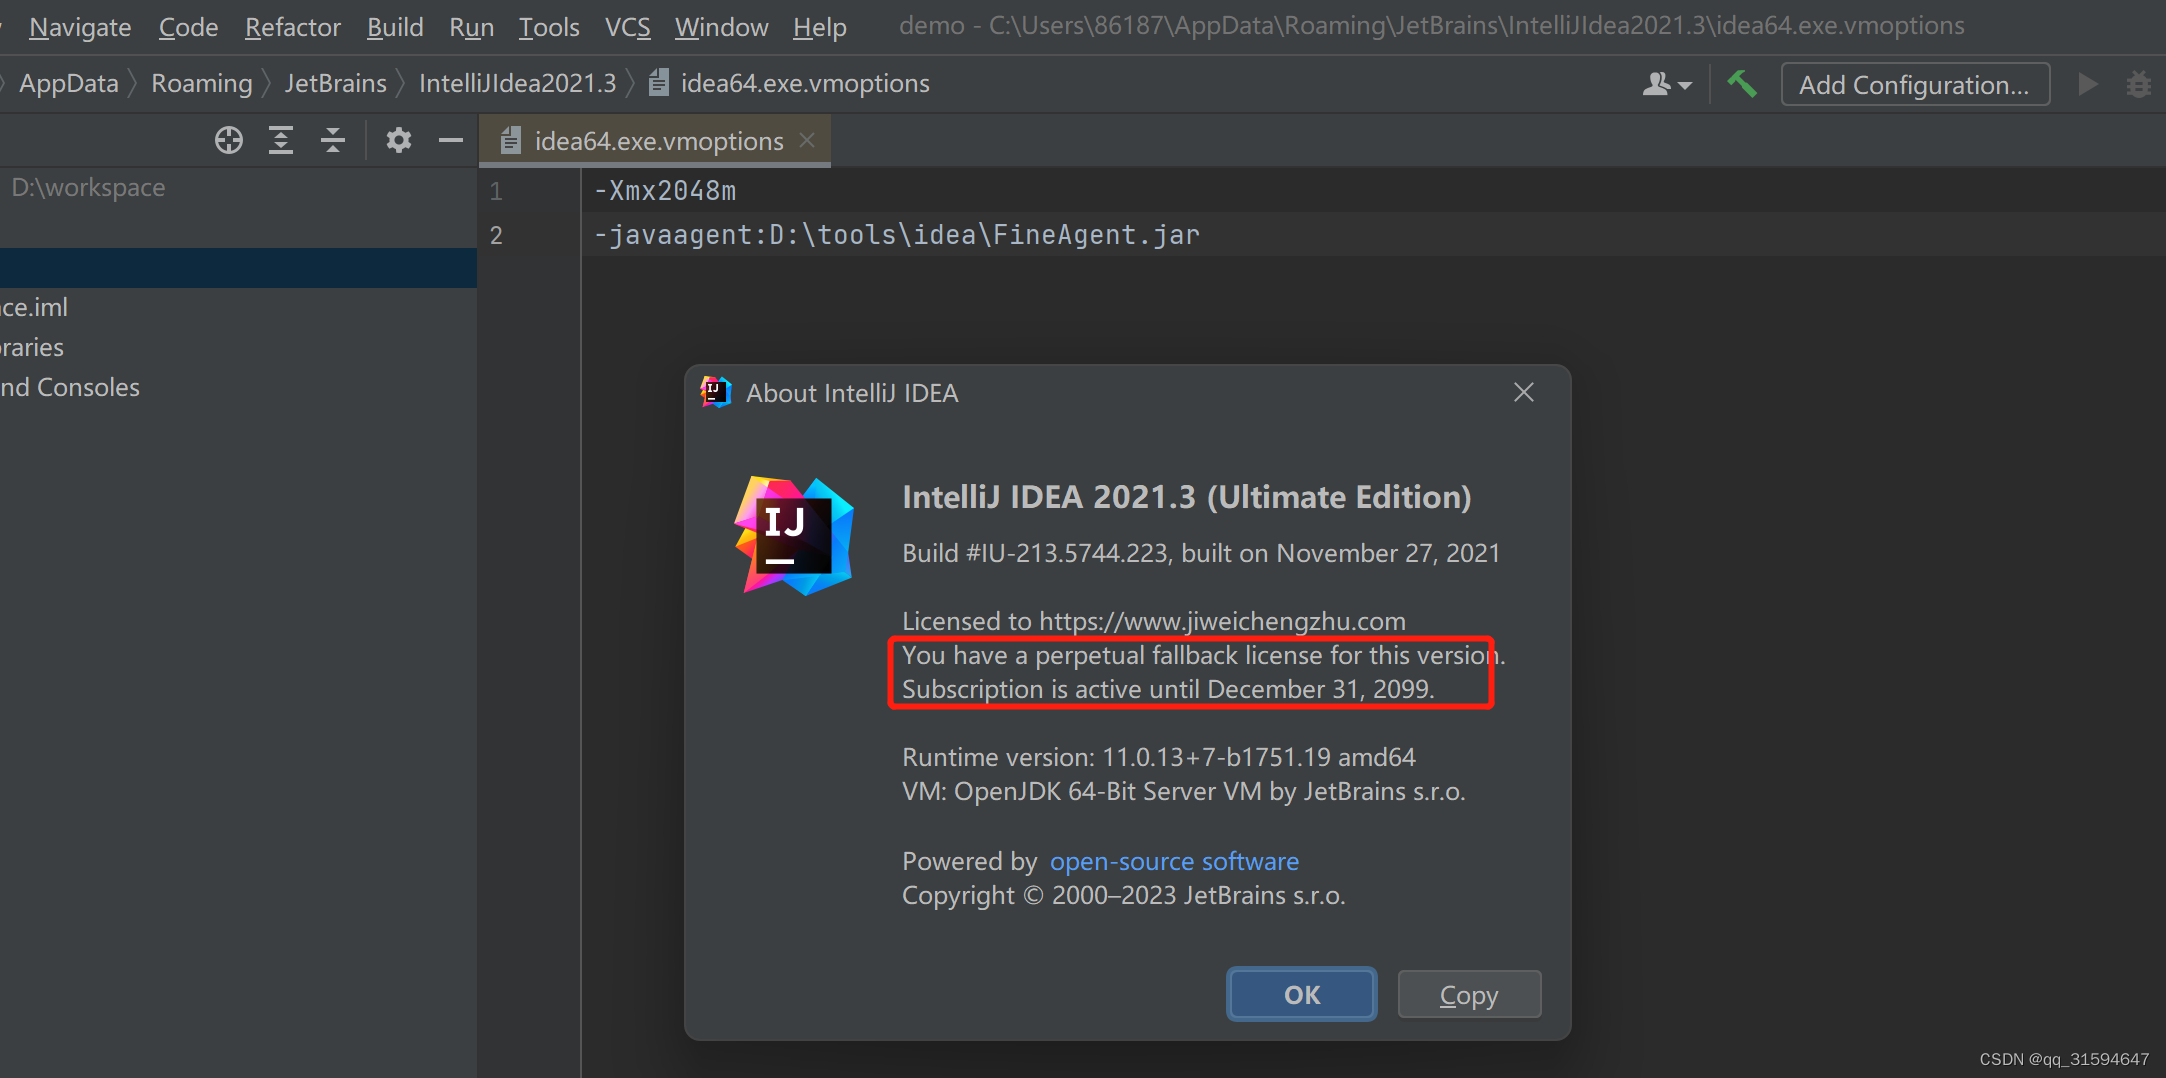Open the Code menu

tap(188, 27)
